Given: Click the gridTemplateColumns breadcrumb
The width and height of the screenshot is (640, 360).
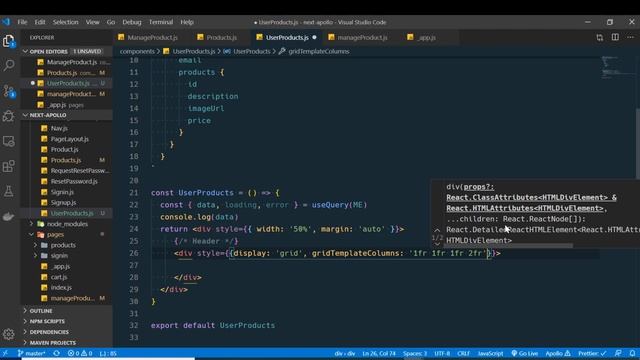Looking at the screenshot, I should pyautogui.click(x=318, y=51).
